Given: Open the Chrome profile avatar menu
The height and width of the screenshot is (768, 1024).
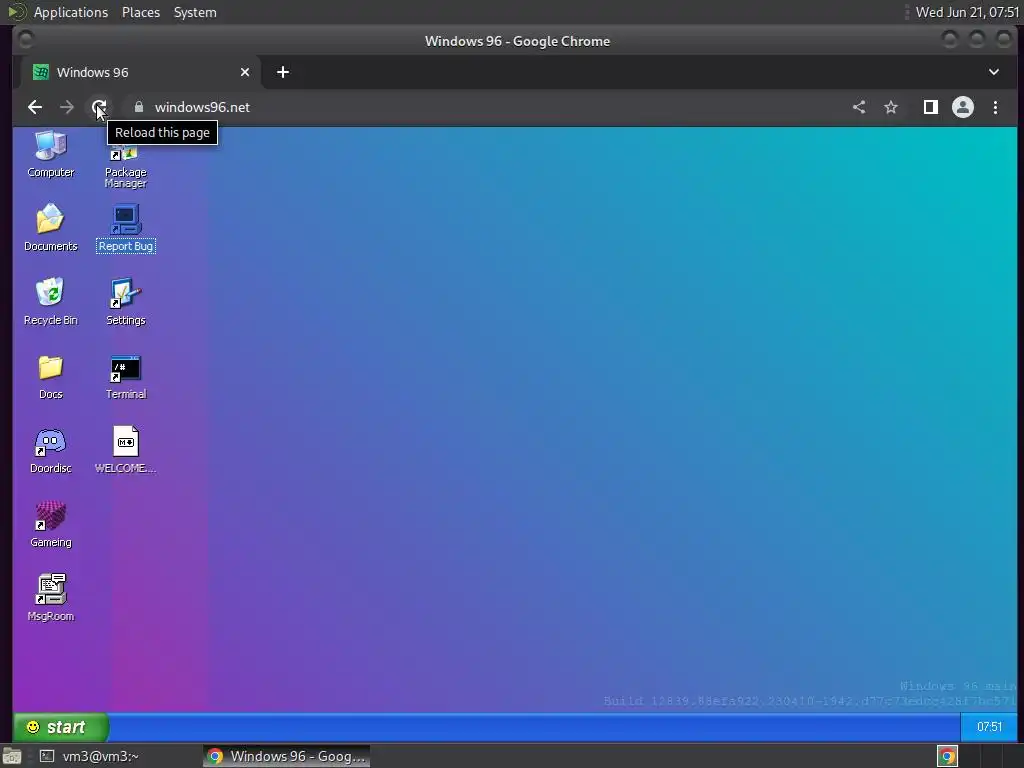Looking at the screenshot, I should pyautogui.click(x=963, y=107).
